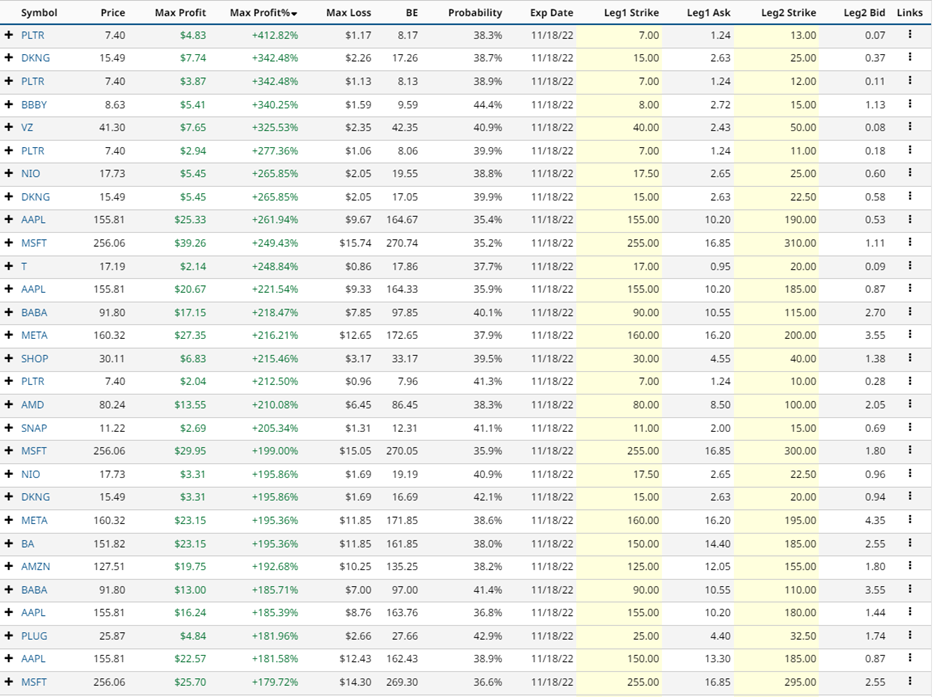Select the +340.25% Max Profit% value
940x697 pixels.
click(x=275, y=104)
